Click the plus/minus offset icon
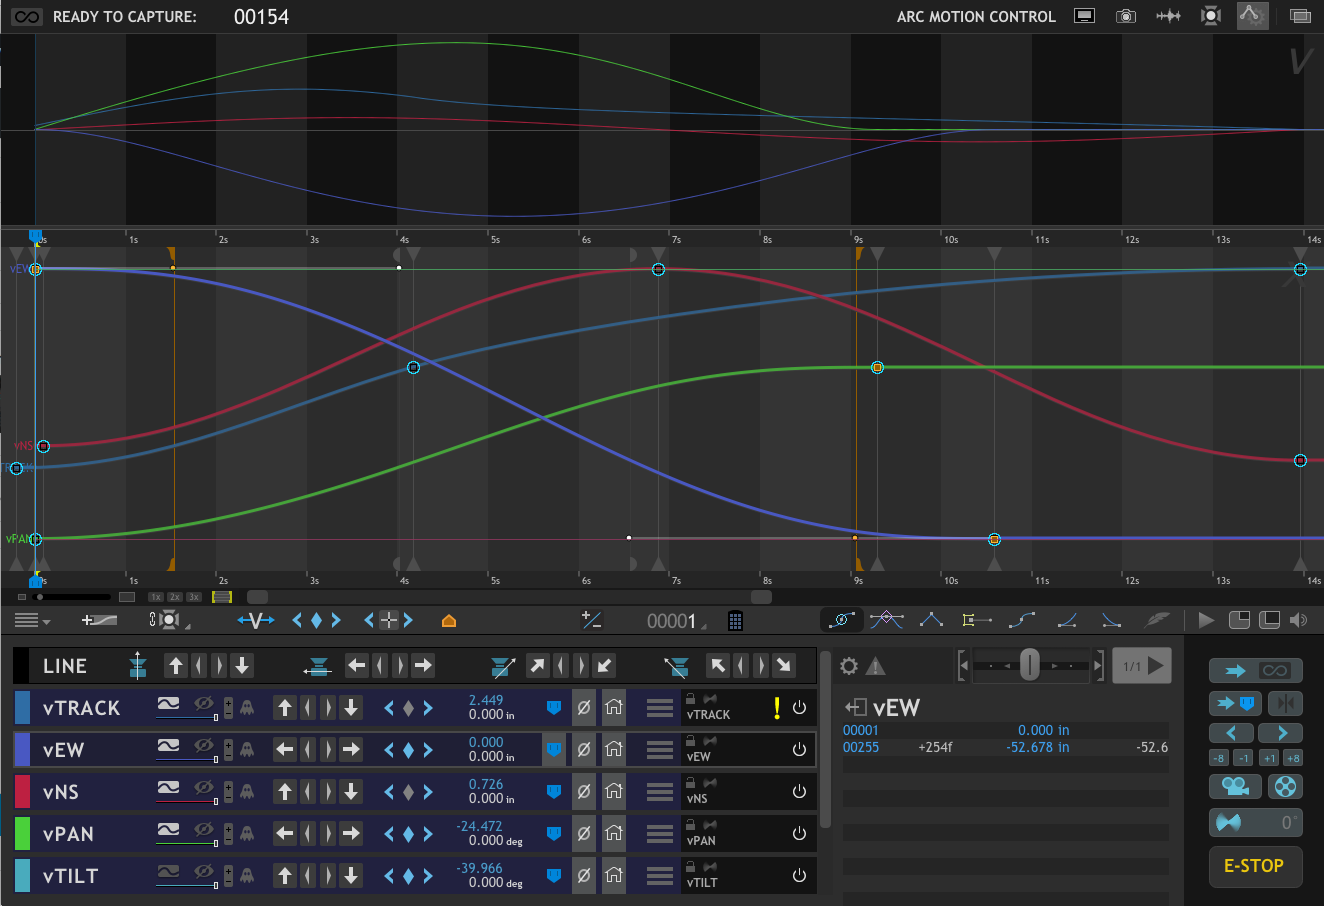This screenshot has width=1324, height=906. click(591, 621)
